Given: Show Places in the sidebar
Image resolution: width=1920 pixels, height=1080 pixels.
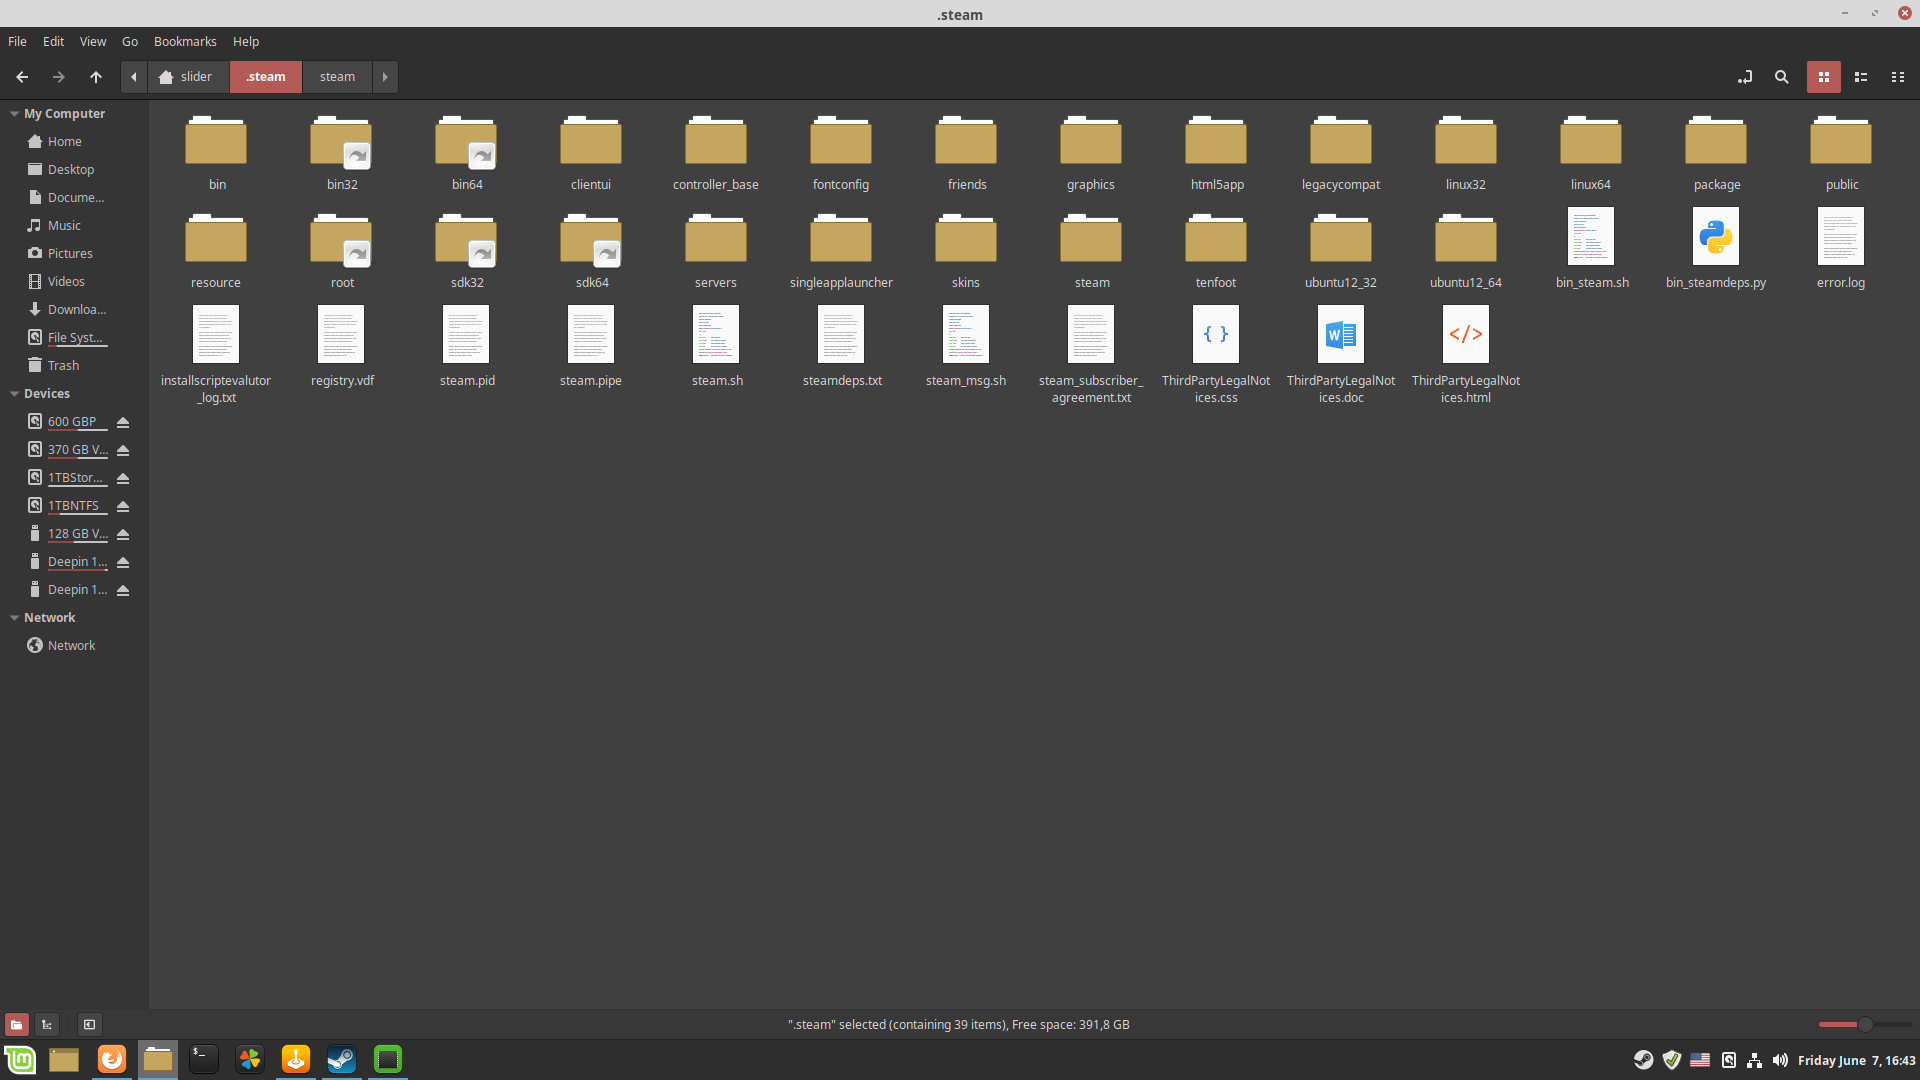Looking at the screenshot, I should pyautogui.click(x=16, y=1024).
